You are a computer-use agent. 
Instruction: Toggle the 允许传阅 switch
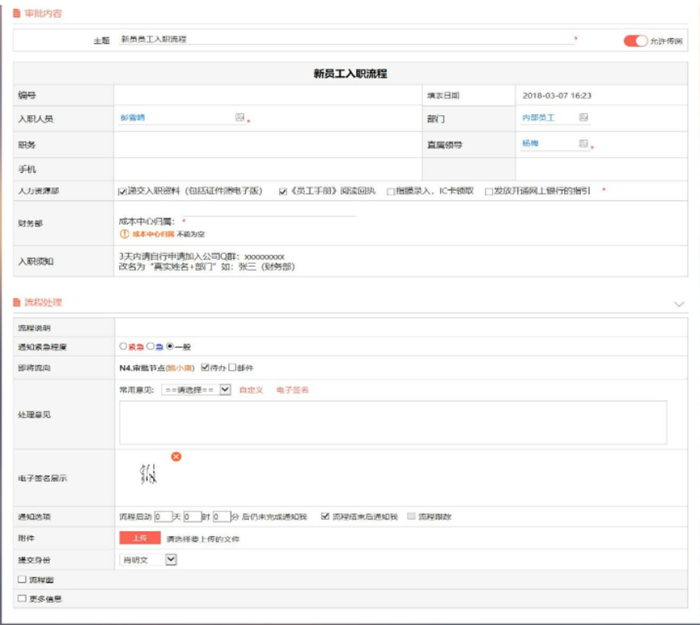click(635, 41)
